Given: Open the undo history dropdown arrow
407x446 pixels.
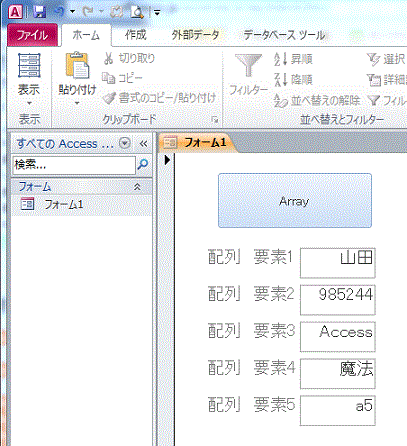Looking at the screenshot, I should click(x=72, y=12).
